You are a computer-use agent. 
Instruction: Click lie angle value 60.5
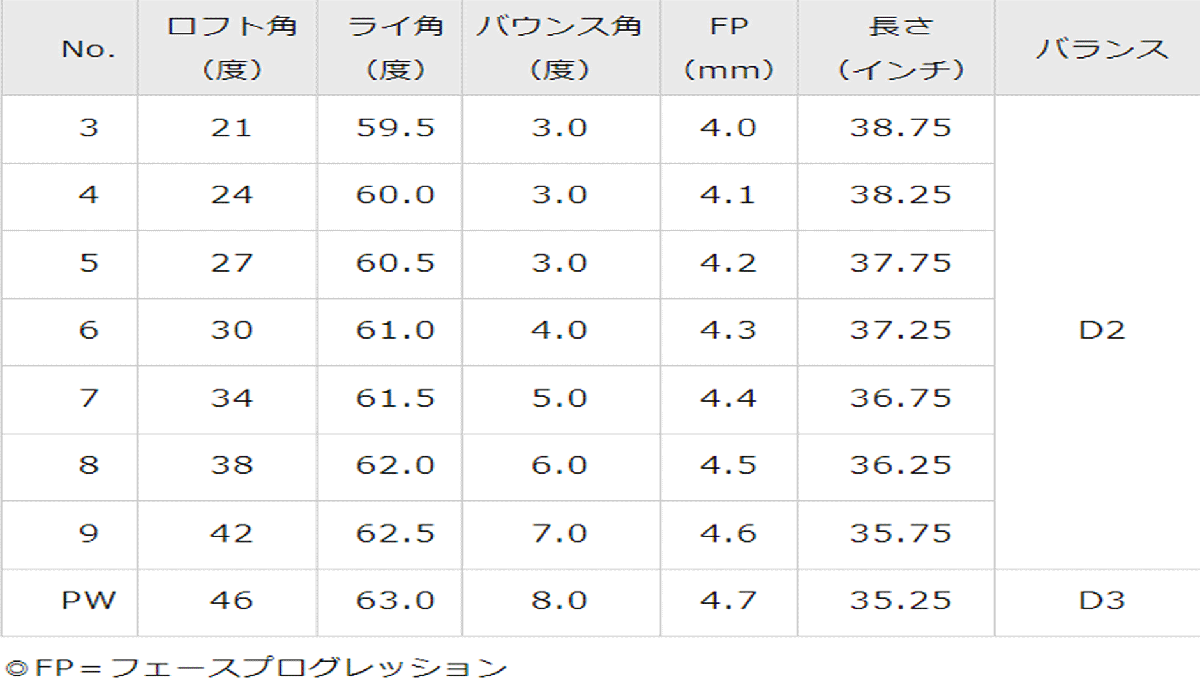tap(396, 263)
